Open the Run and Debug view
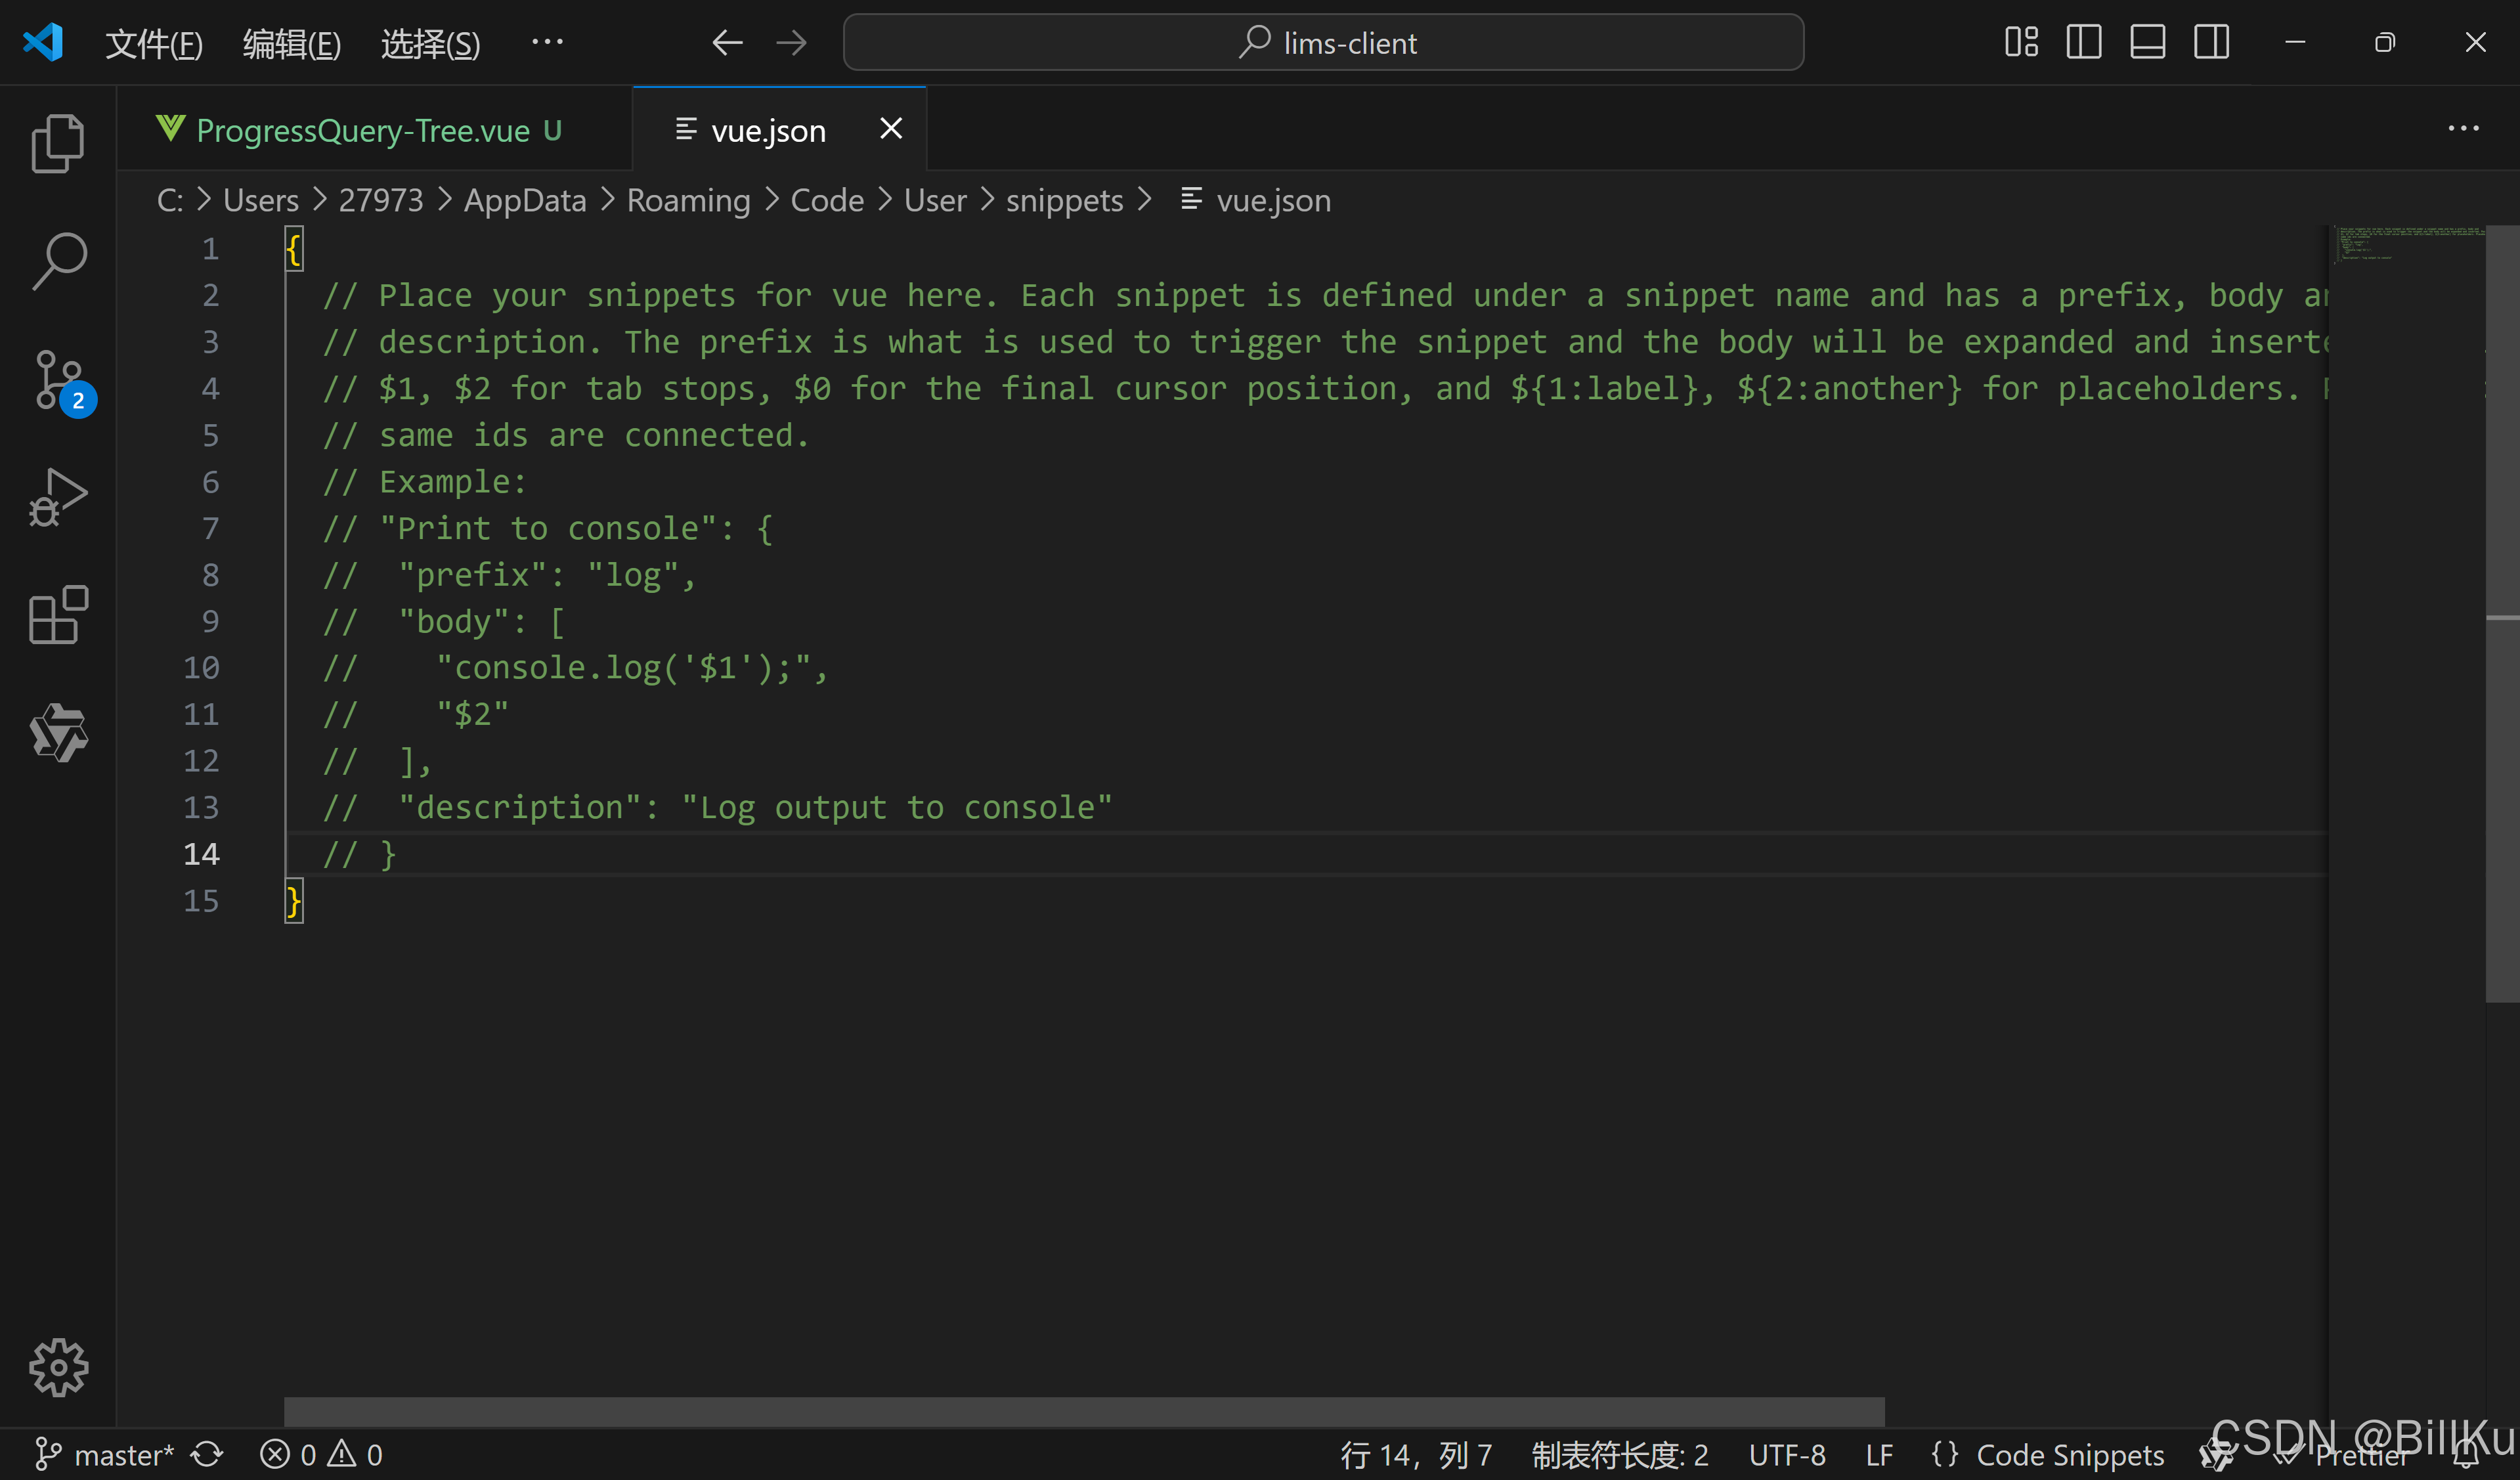 point(58,497)
